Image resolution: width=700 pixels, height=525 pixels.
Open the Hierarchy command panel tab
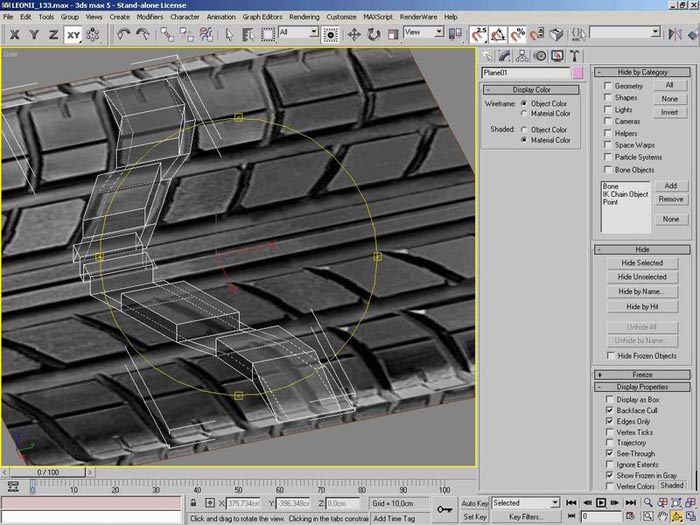[x=523, y=56]
